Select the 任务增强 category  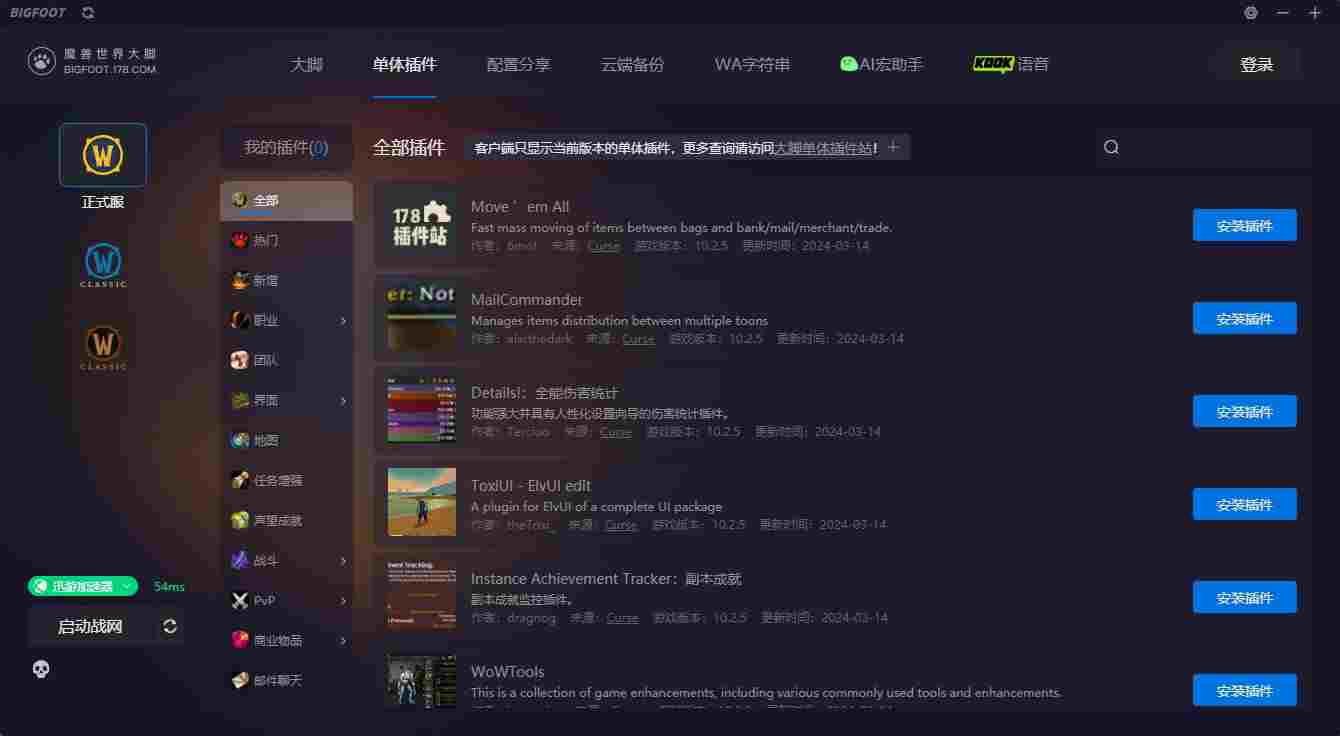coord(286,480)
